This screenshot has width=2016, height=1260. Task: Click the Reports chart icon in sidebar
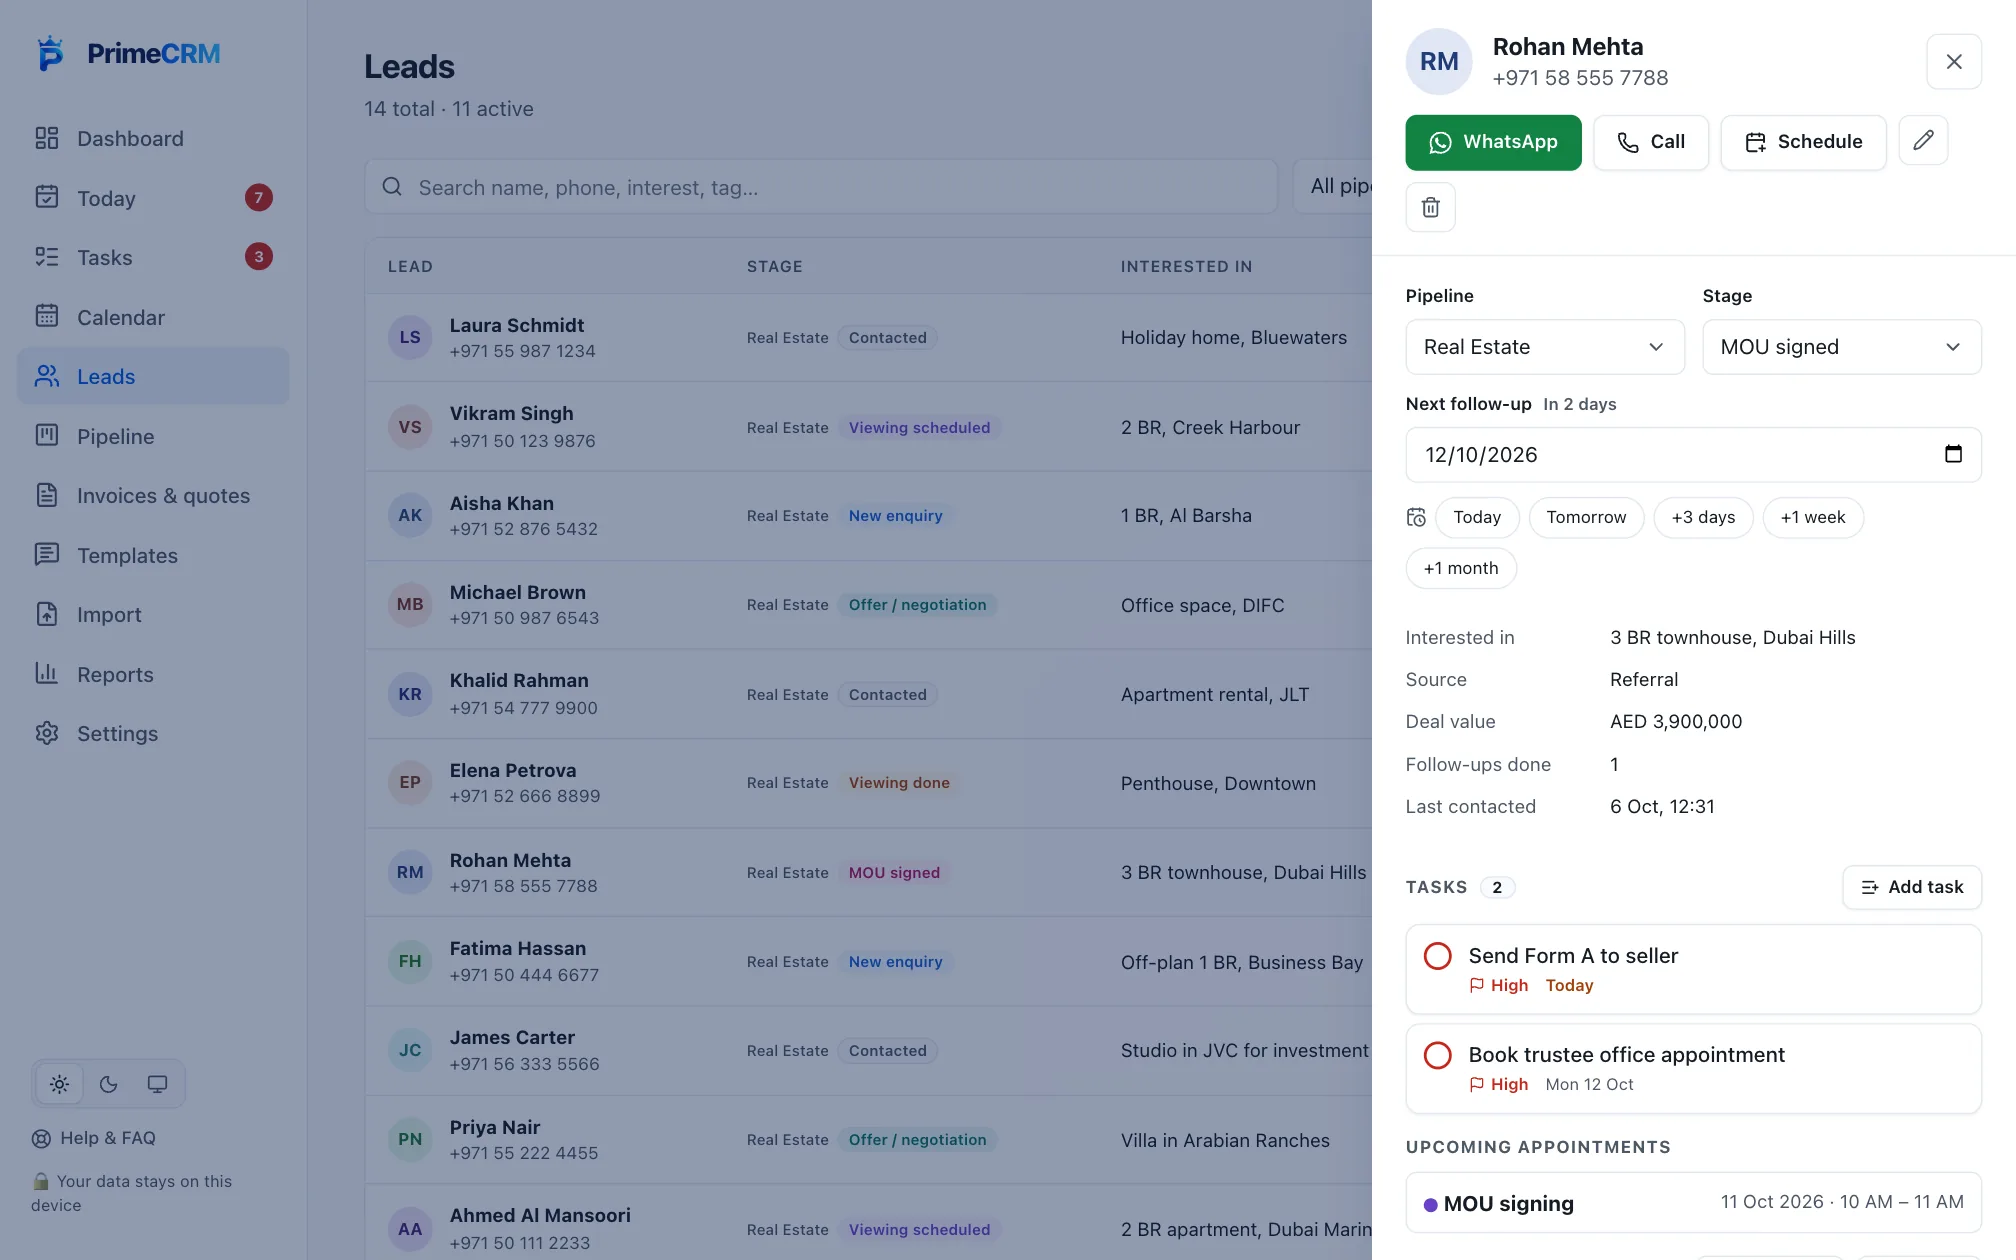(x=47, y=673)
